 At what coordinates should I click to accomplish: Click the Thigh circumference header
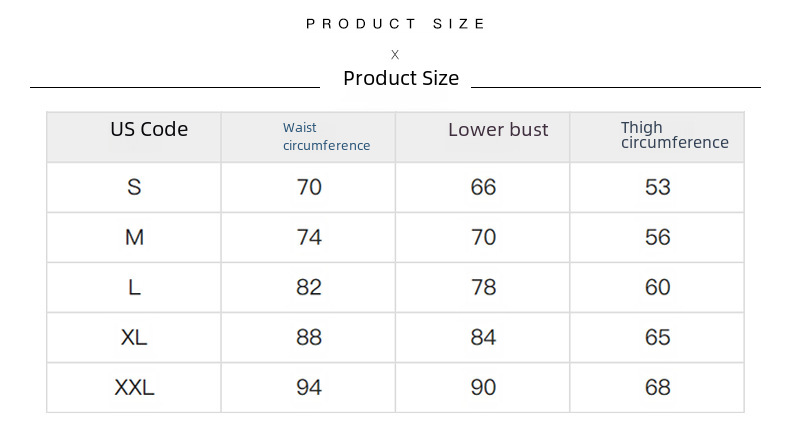674,135
